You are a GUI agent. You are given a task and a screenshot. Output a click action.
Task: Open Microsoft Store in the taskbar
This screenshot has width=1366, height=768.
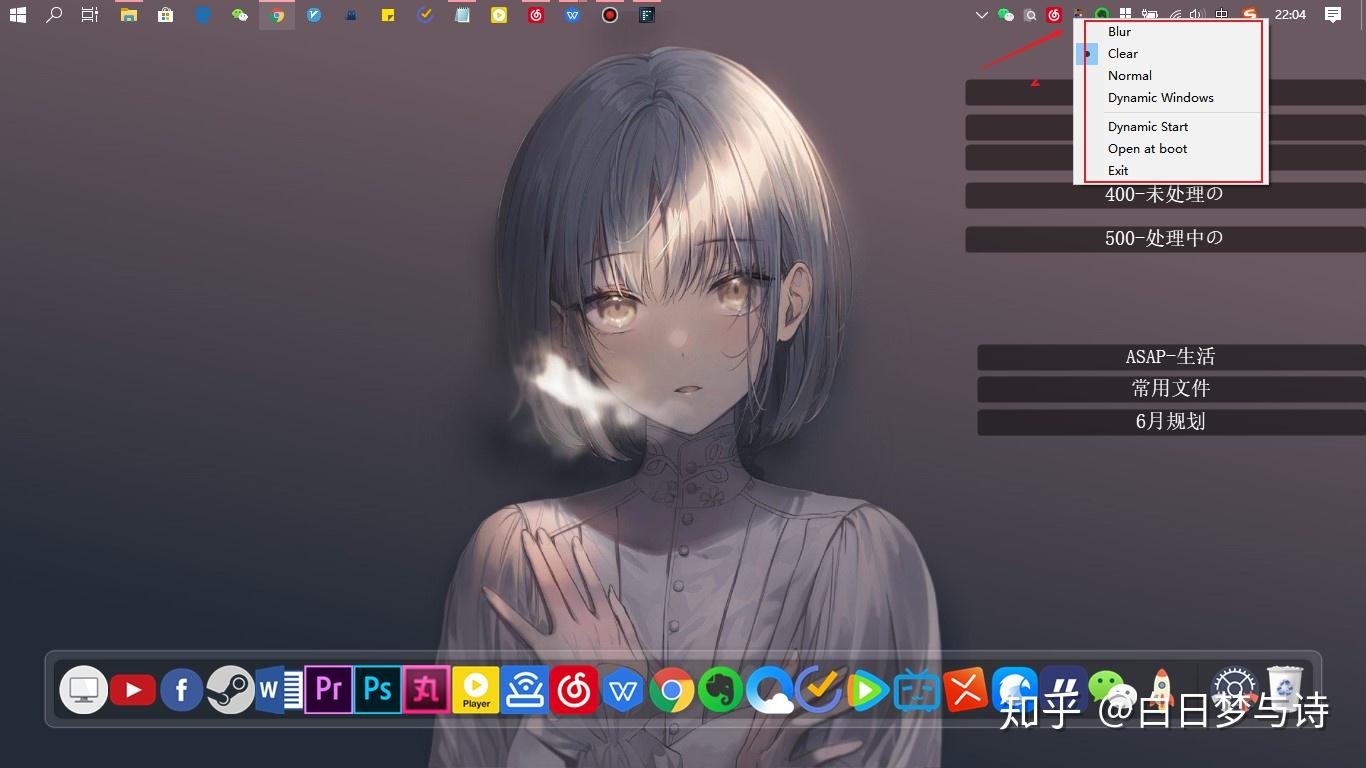point(166,15)
